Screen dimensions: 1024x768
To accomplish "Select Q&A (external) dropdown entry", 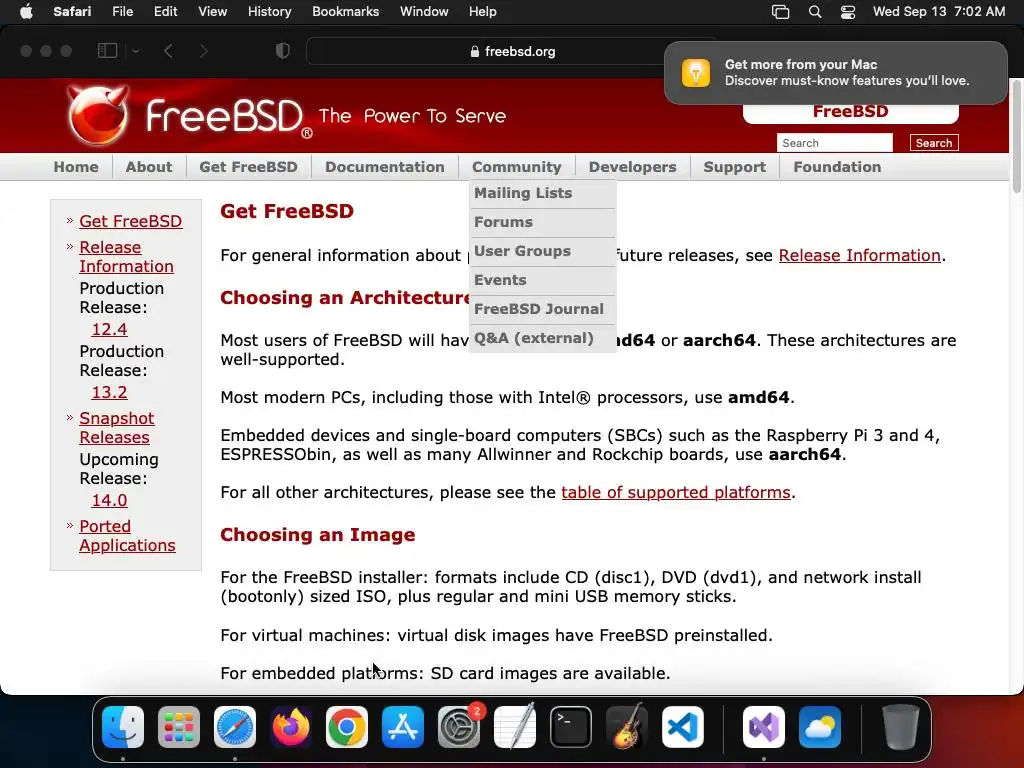I will (x=543, y=338).
